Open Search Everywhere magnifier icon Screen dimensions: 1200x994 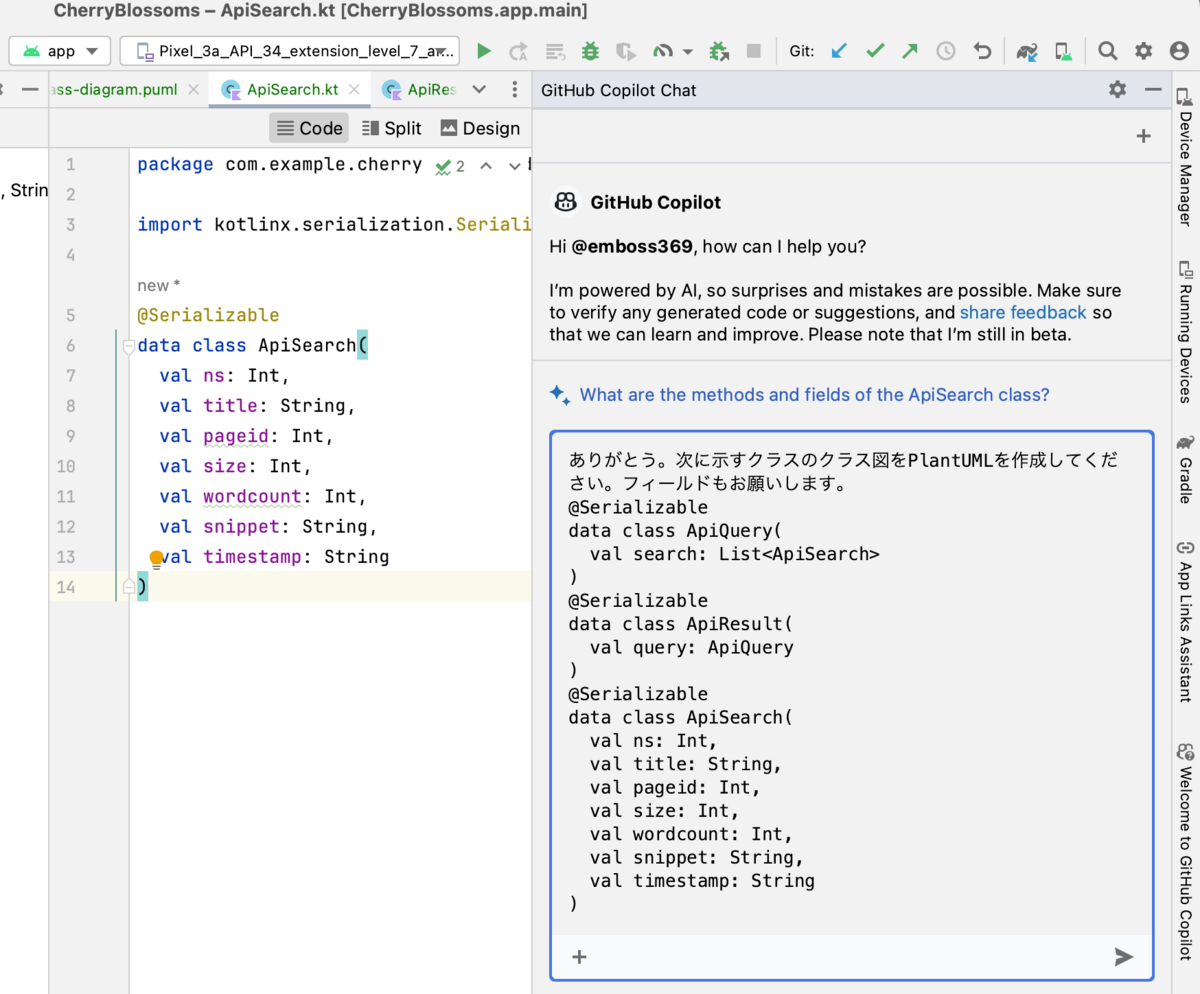point(1107,51)
